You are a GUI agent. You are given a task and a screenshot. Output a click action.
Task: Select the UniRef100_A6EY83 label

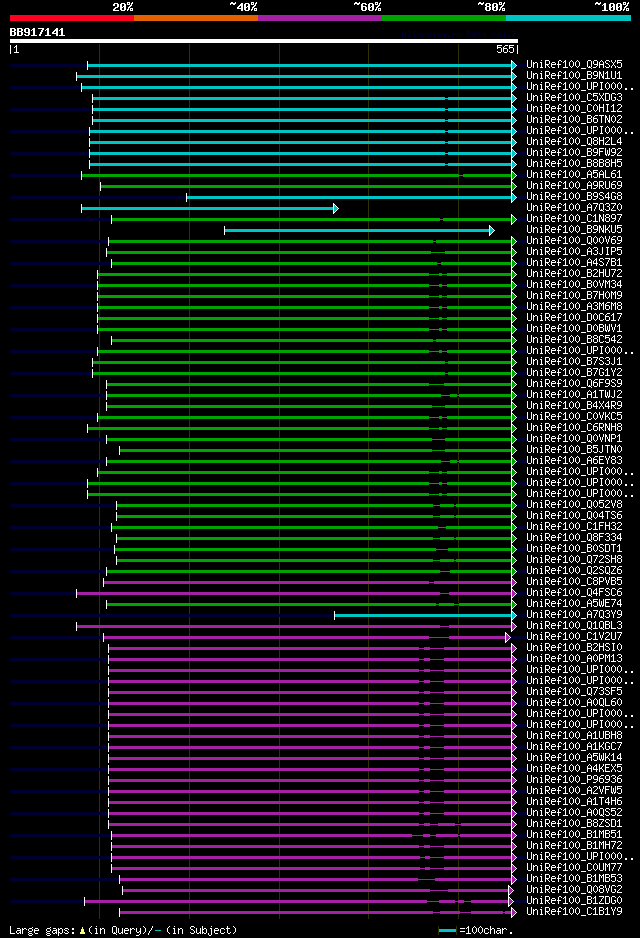(574, 460)
